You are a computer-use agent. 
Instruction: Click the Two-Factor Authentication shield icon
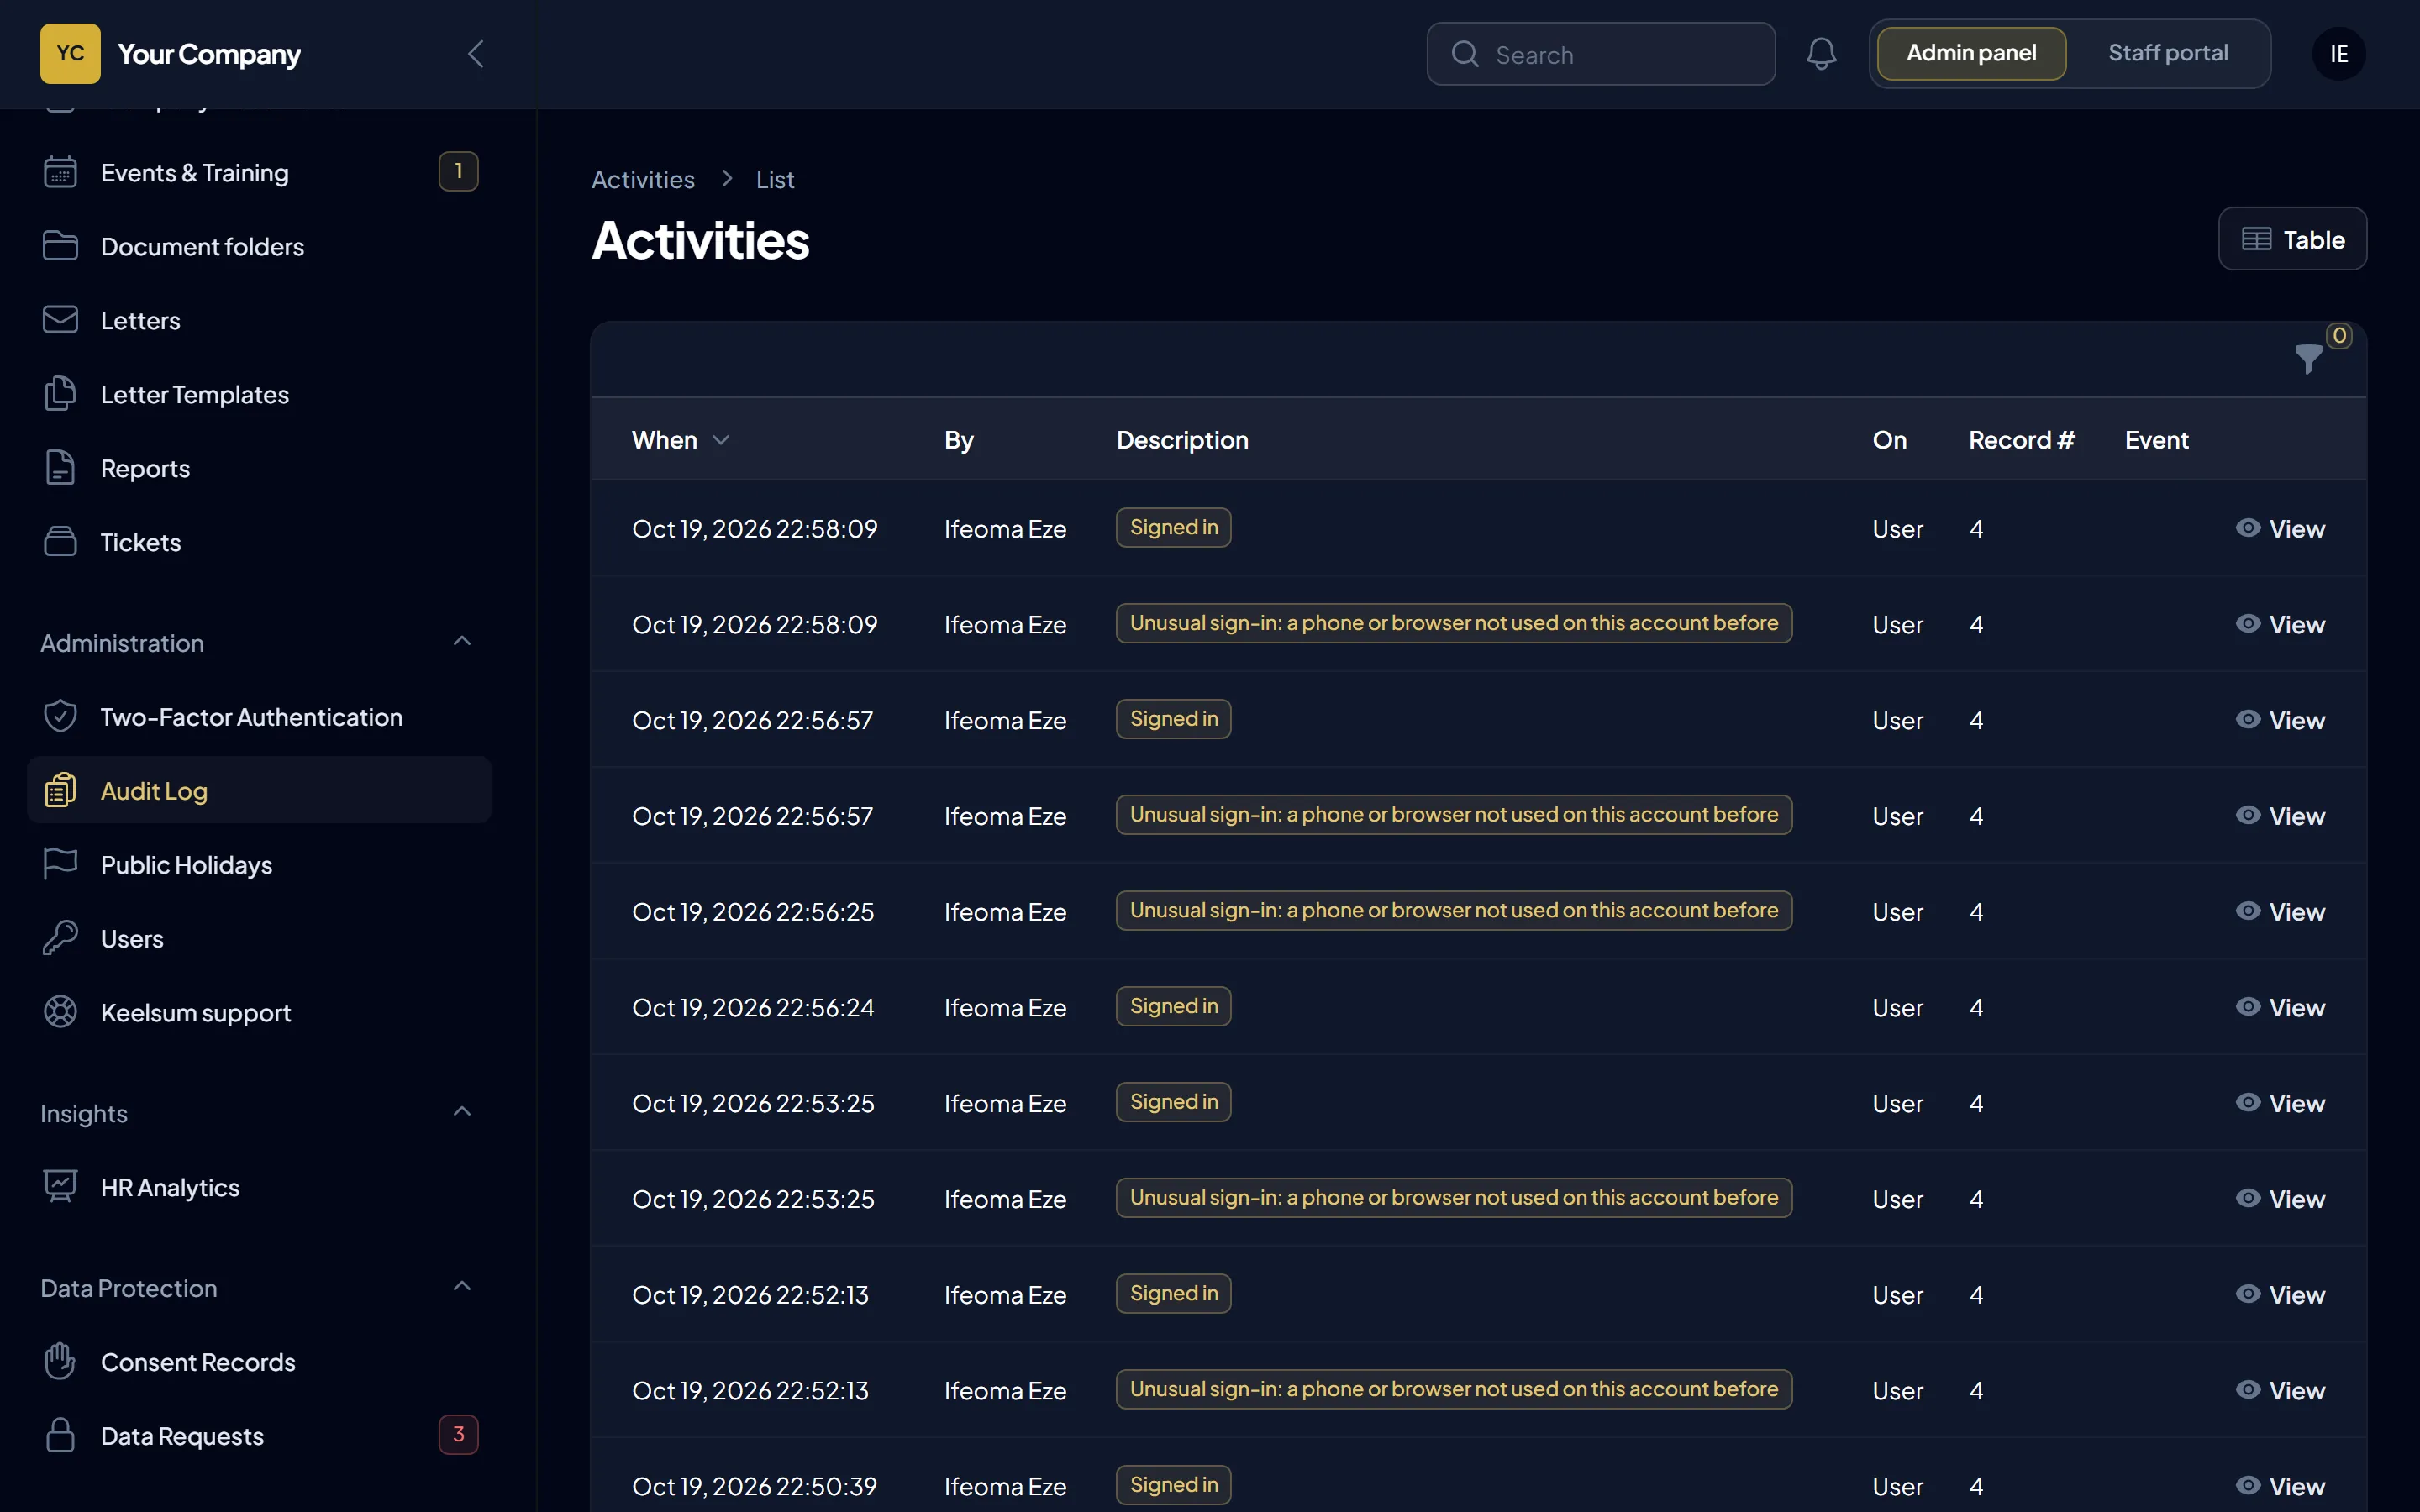tap(60, 716)
